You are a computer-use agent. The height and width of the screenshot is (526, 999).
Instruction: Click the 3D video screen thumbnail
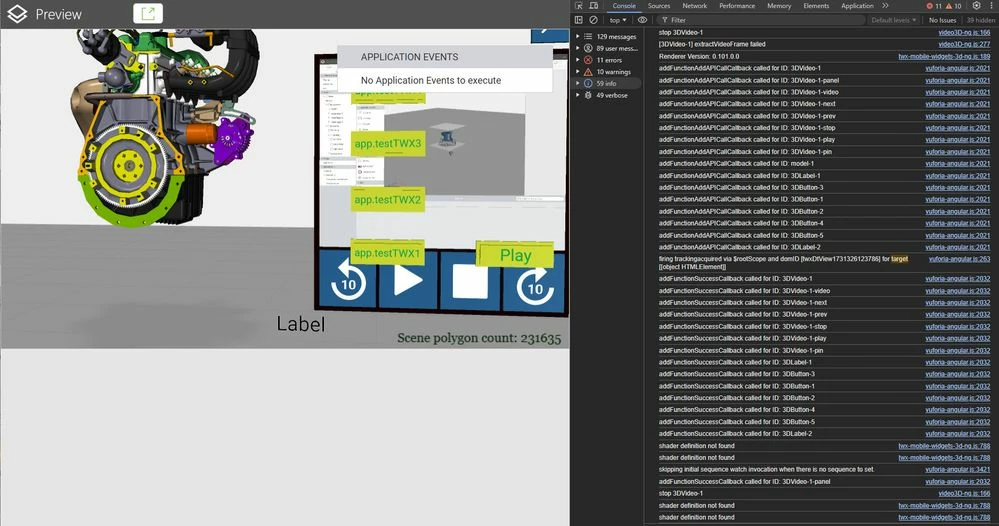pyautogui.click(x=442, y=153)
